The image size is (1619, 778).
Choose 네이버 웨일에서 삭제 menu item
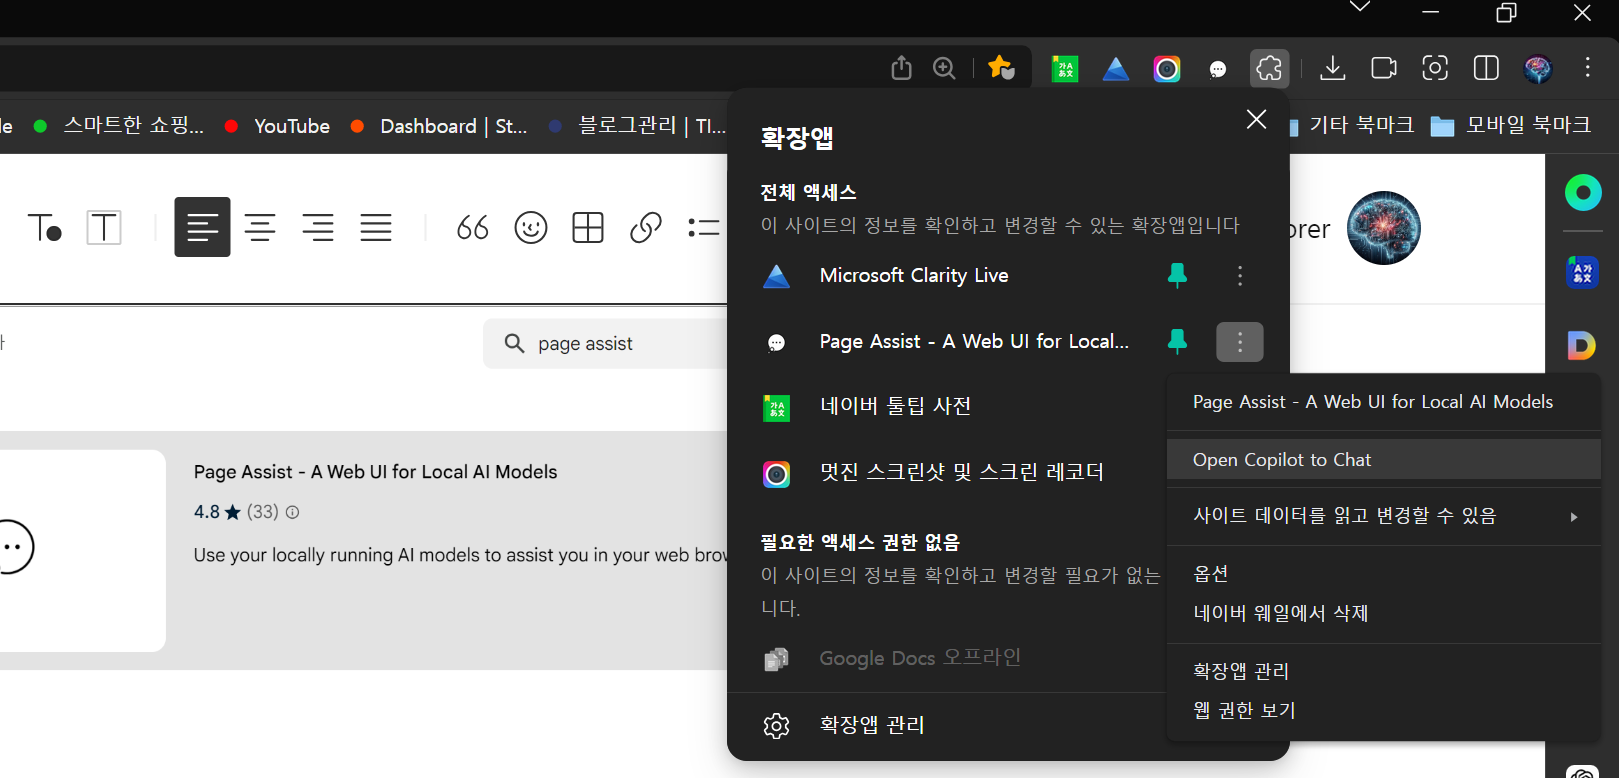(x=1384, y=613)
